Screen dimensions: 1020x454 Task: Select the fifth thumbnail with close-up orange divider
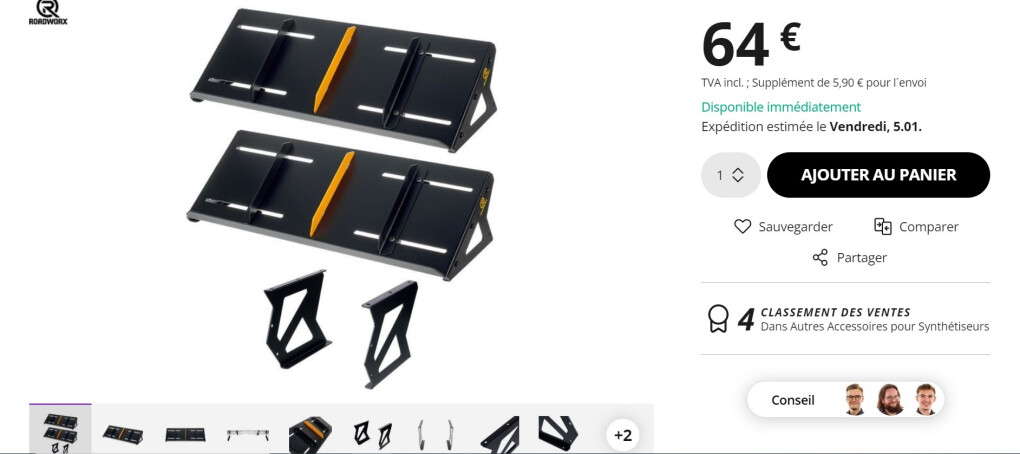(310, 434)
